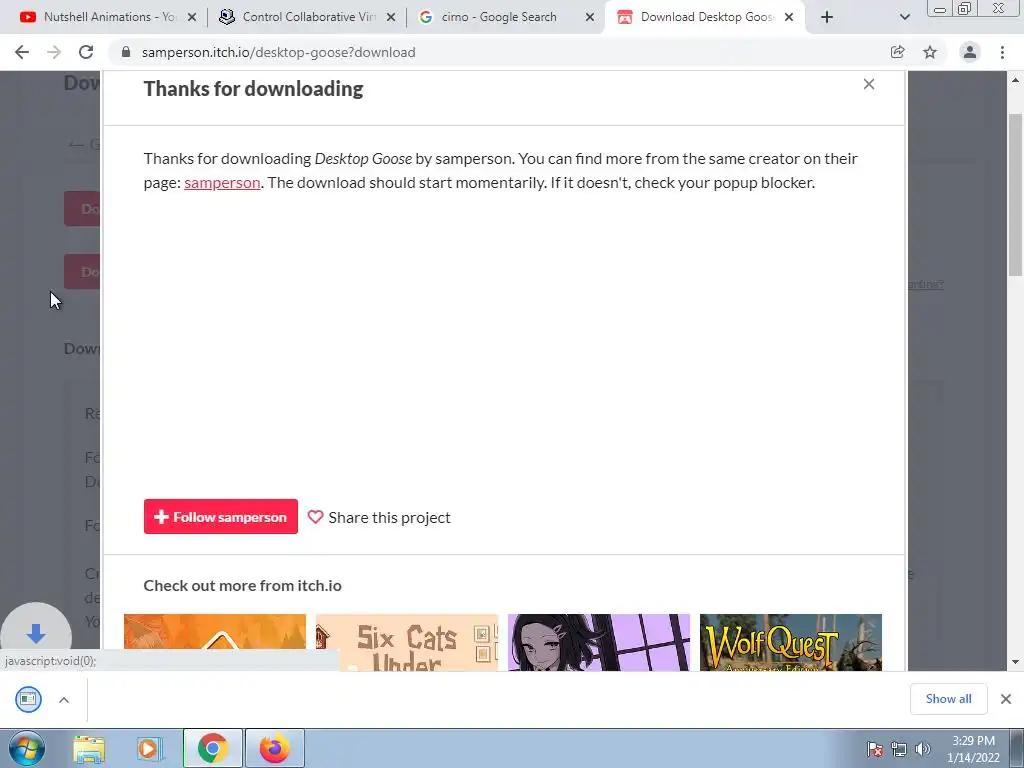Close the Nutshell Animations tab

click(x=192, y=18)
